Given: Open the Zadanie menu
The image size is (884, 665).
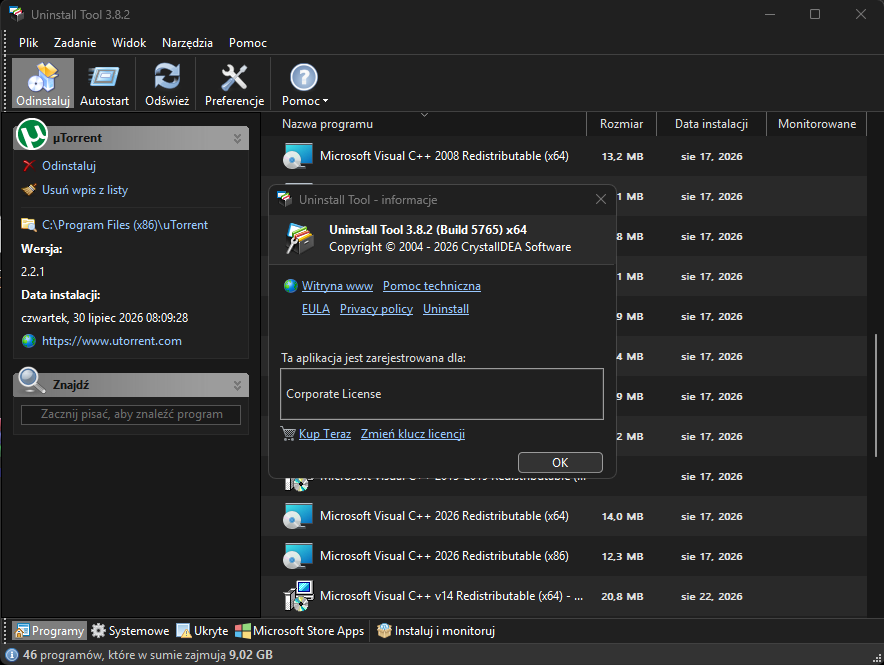Looking at the screenshot, I should point(75,43).
